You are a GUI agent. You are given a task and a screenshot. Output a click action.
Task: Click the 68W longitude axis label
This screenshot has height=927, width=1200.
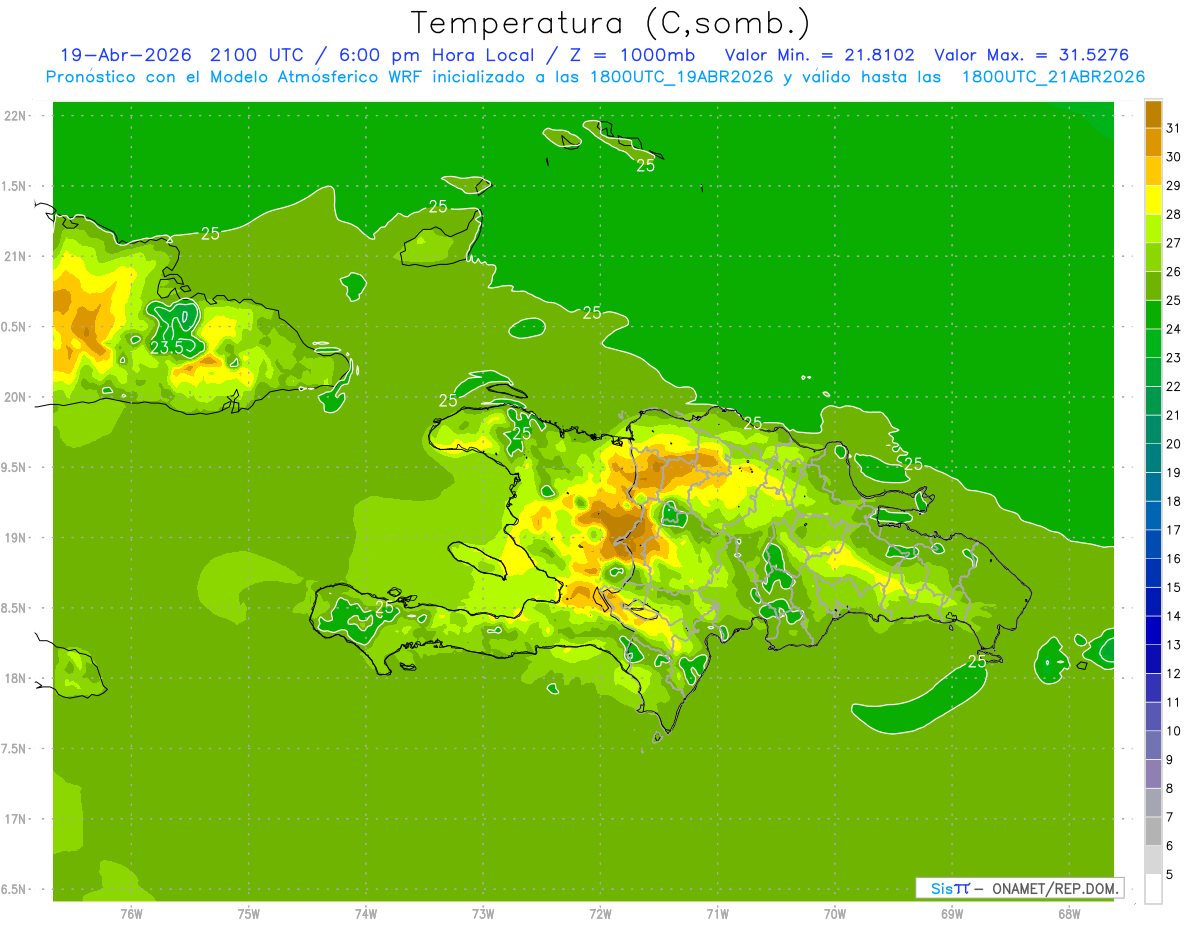pos(1068,913)
